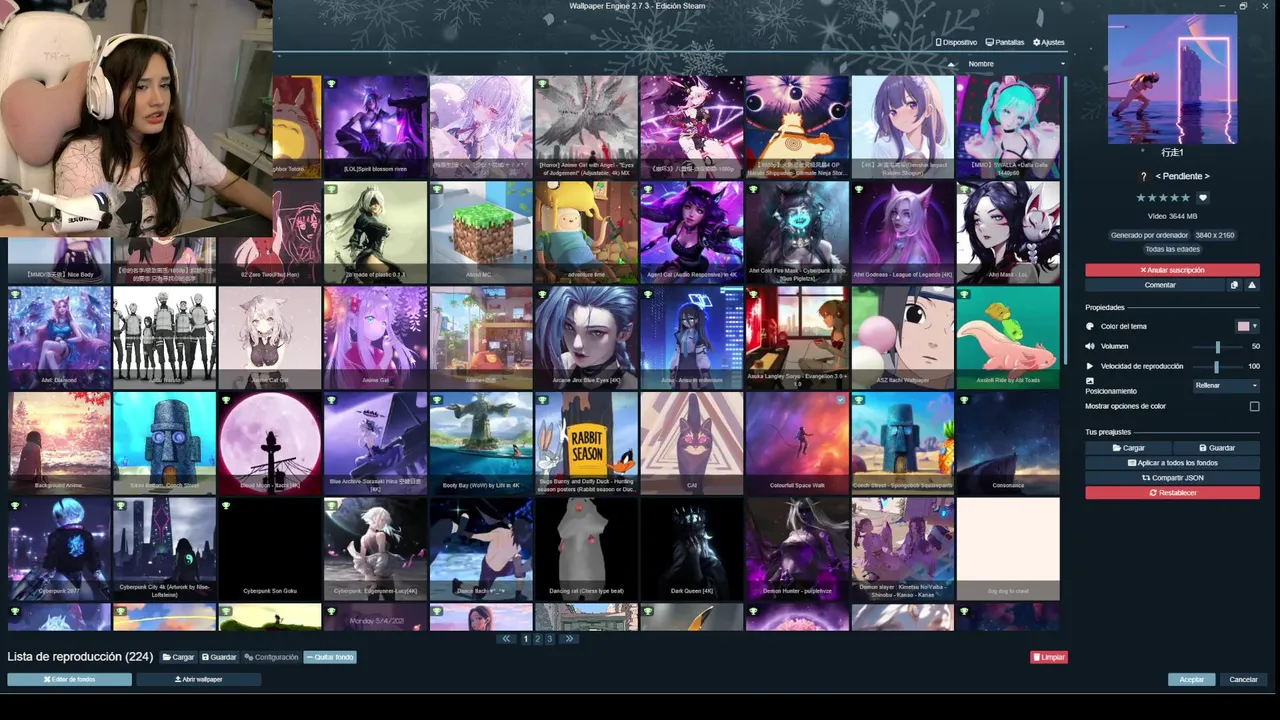Click the wallpaper preview image in side panel
The height and width of the screenshot is (720, 1280).
tap(1172, 79)
